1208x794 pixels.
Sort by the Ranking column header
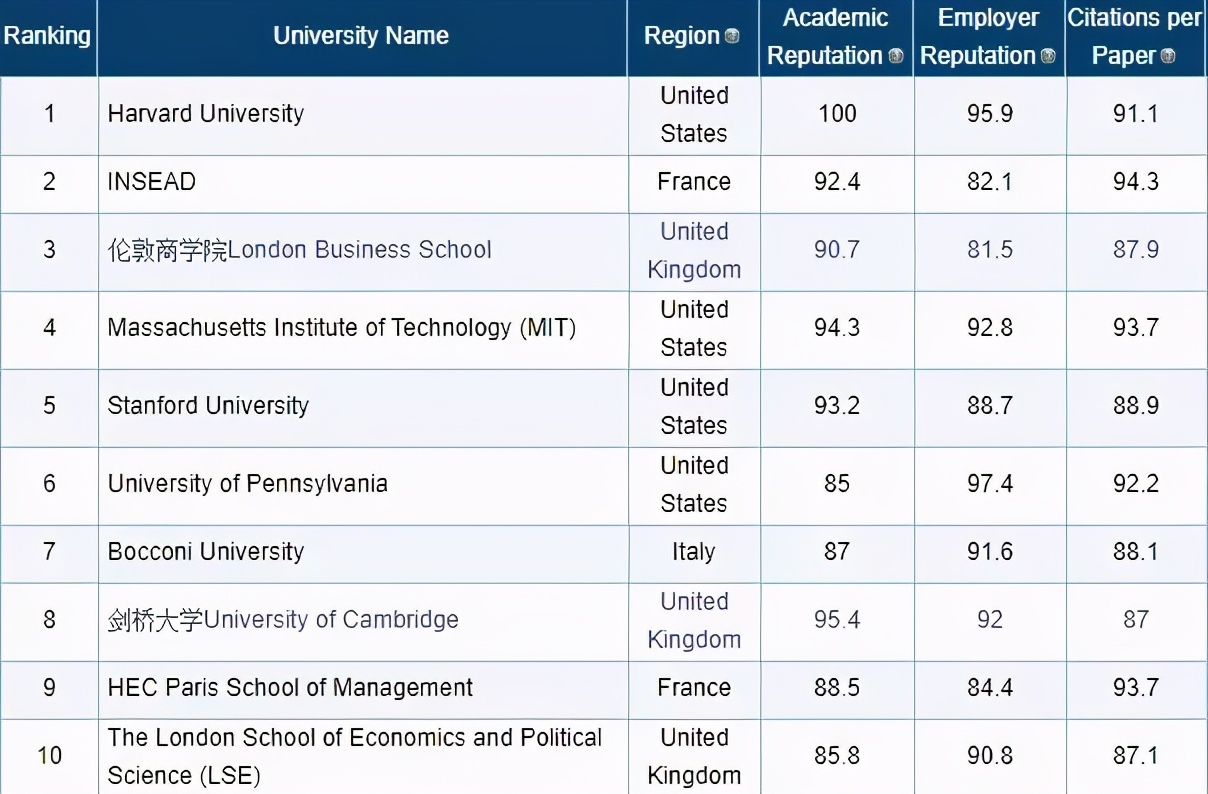tap(47, 36)
